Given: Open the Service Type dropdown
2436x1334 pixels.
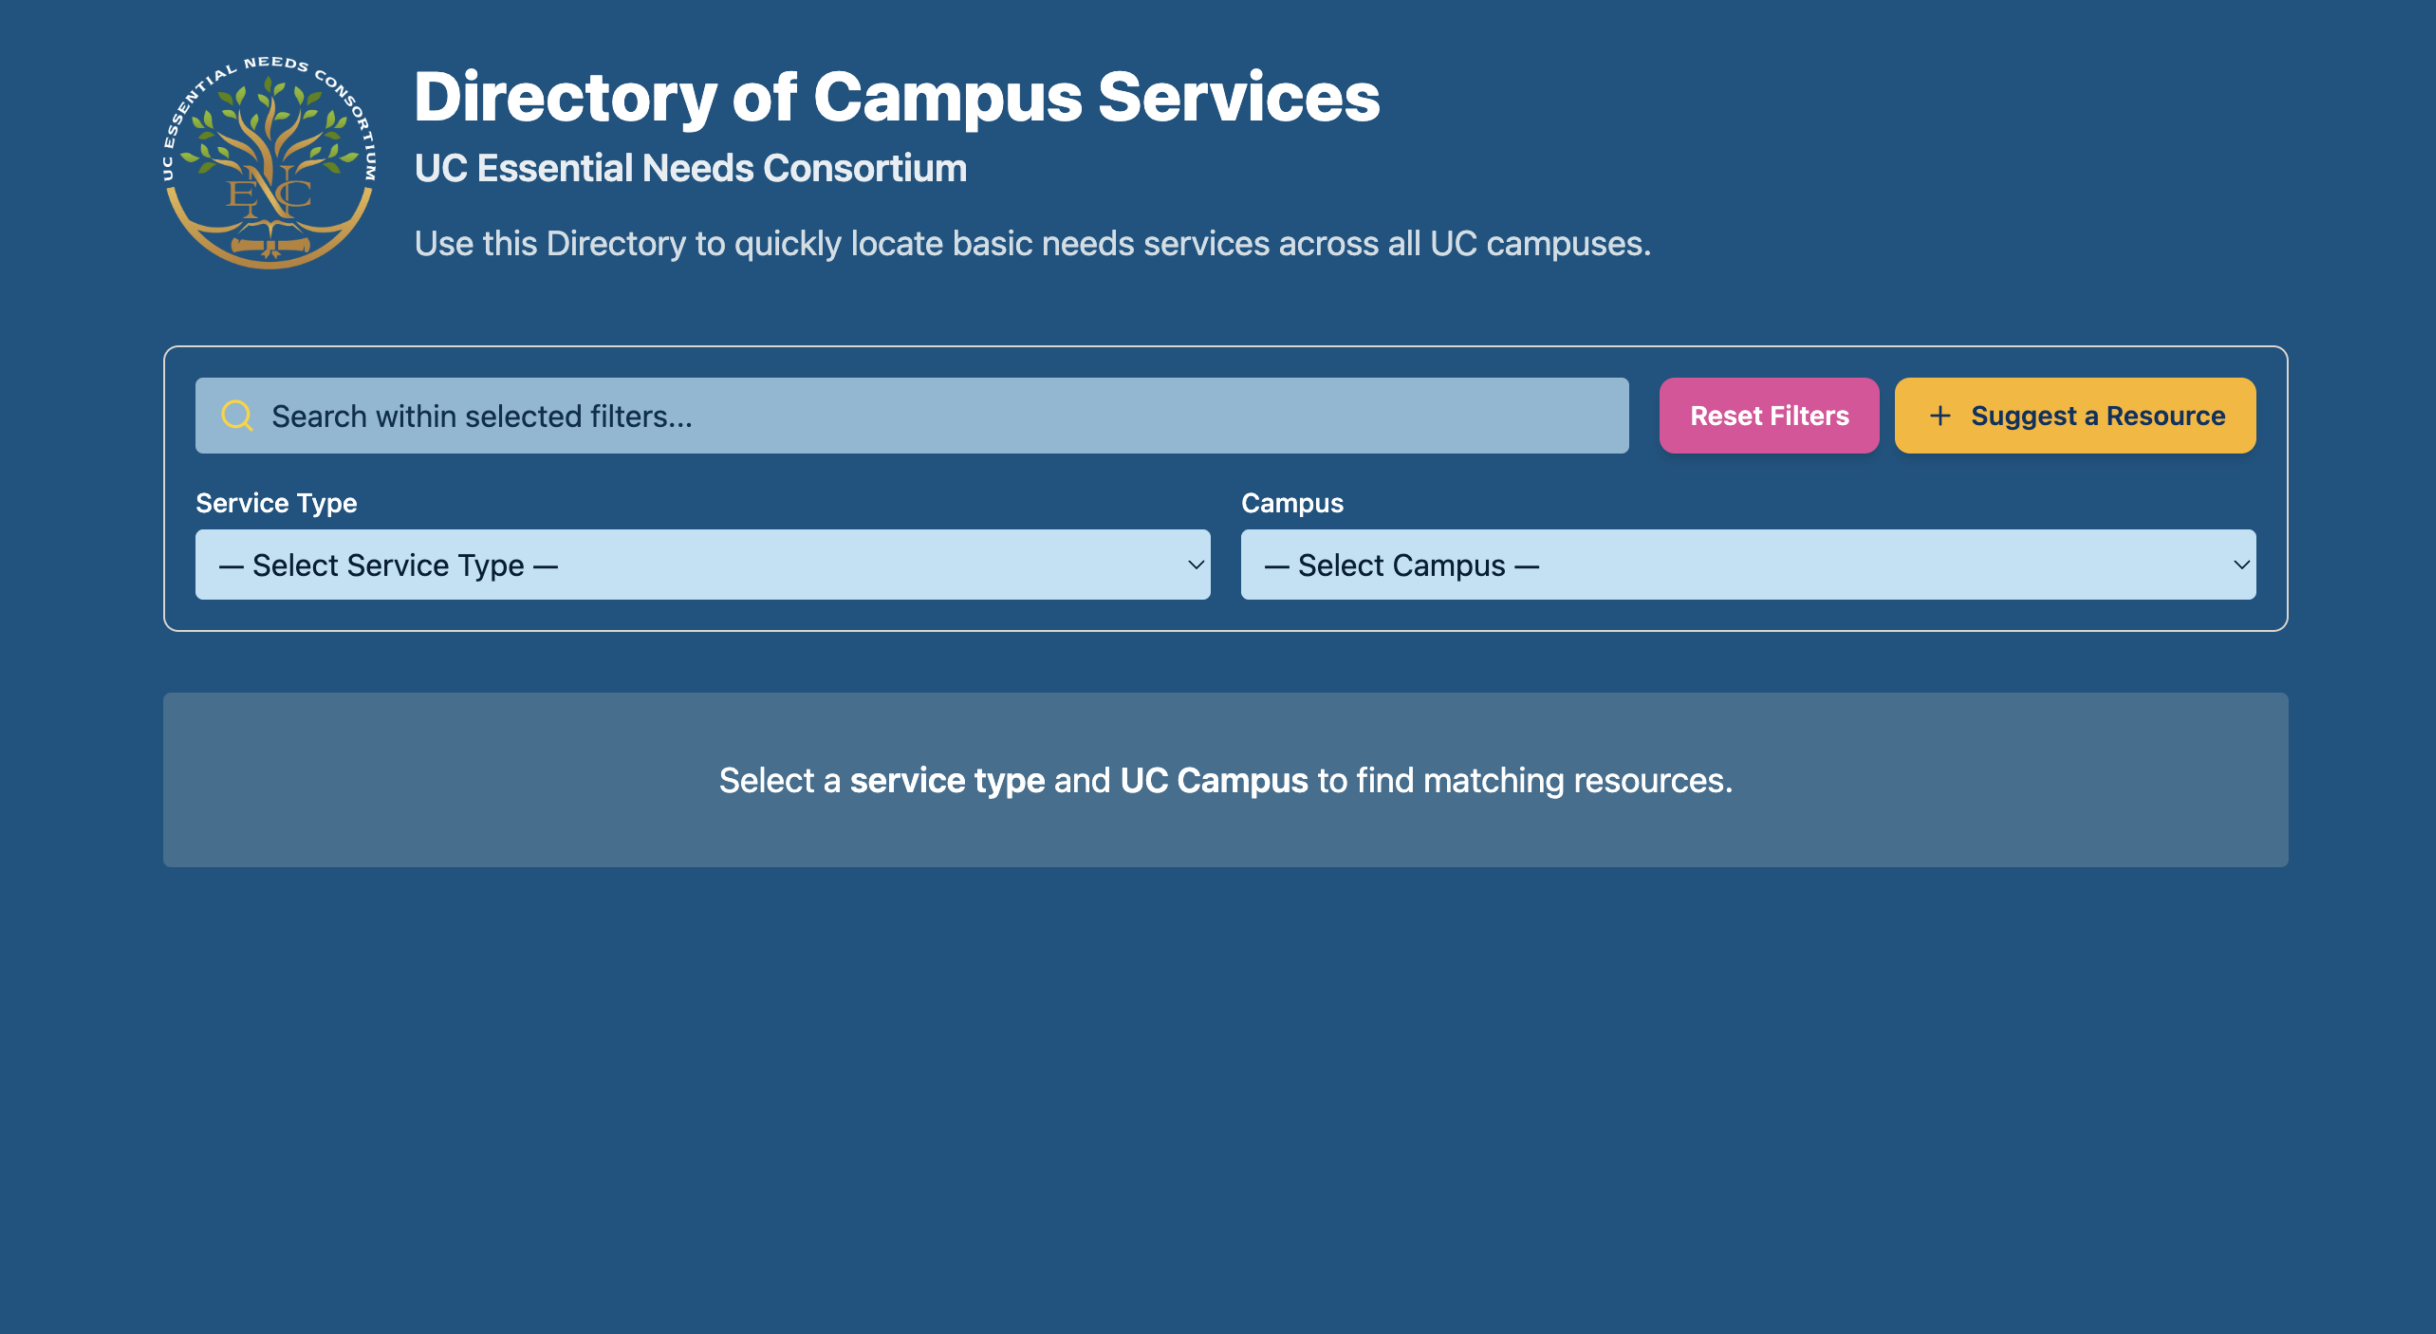Looking at the screenshot, I should [x=703, y=564].
